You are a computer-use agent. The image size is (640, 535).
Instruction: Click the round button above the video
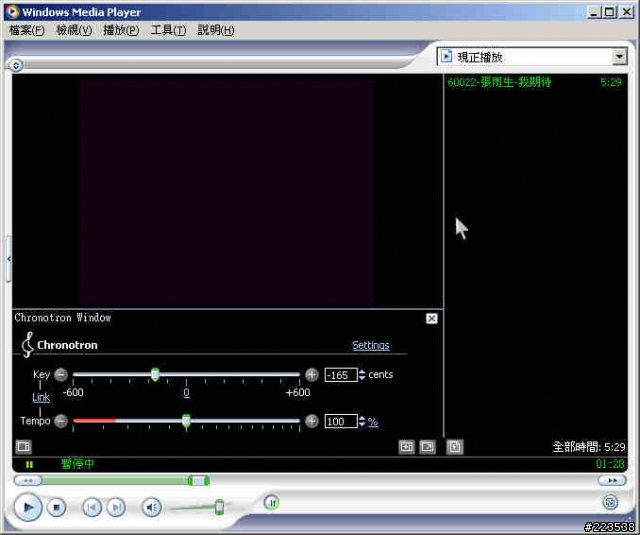16,65
